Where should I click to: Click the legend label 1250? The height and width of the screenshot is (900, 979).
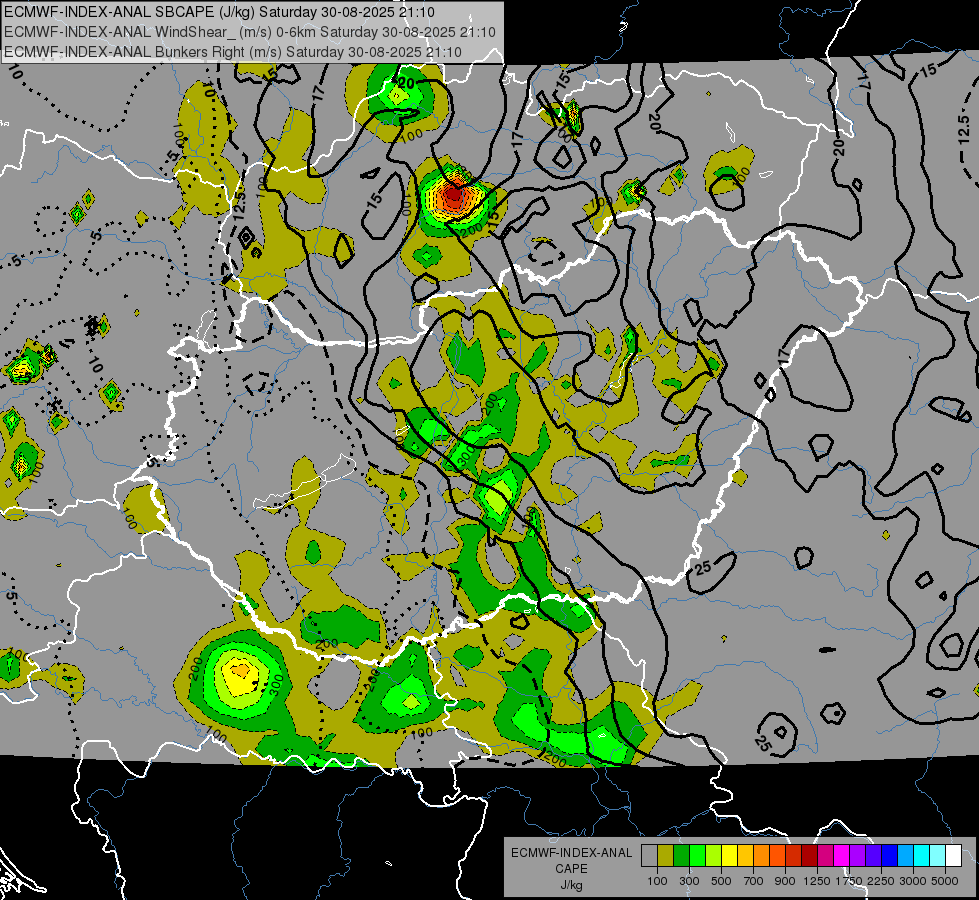[x=817, y=881]
